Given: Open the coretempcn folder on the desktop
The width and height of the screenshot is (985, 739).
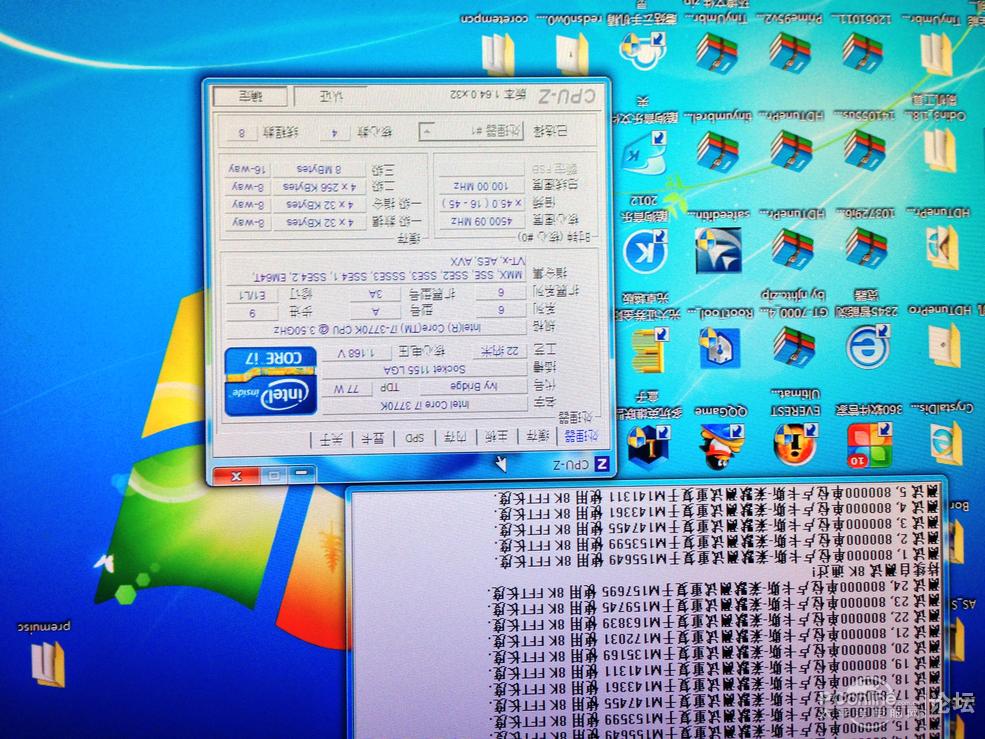Looking at the screenshot, I should point(498,53).
